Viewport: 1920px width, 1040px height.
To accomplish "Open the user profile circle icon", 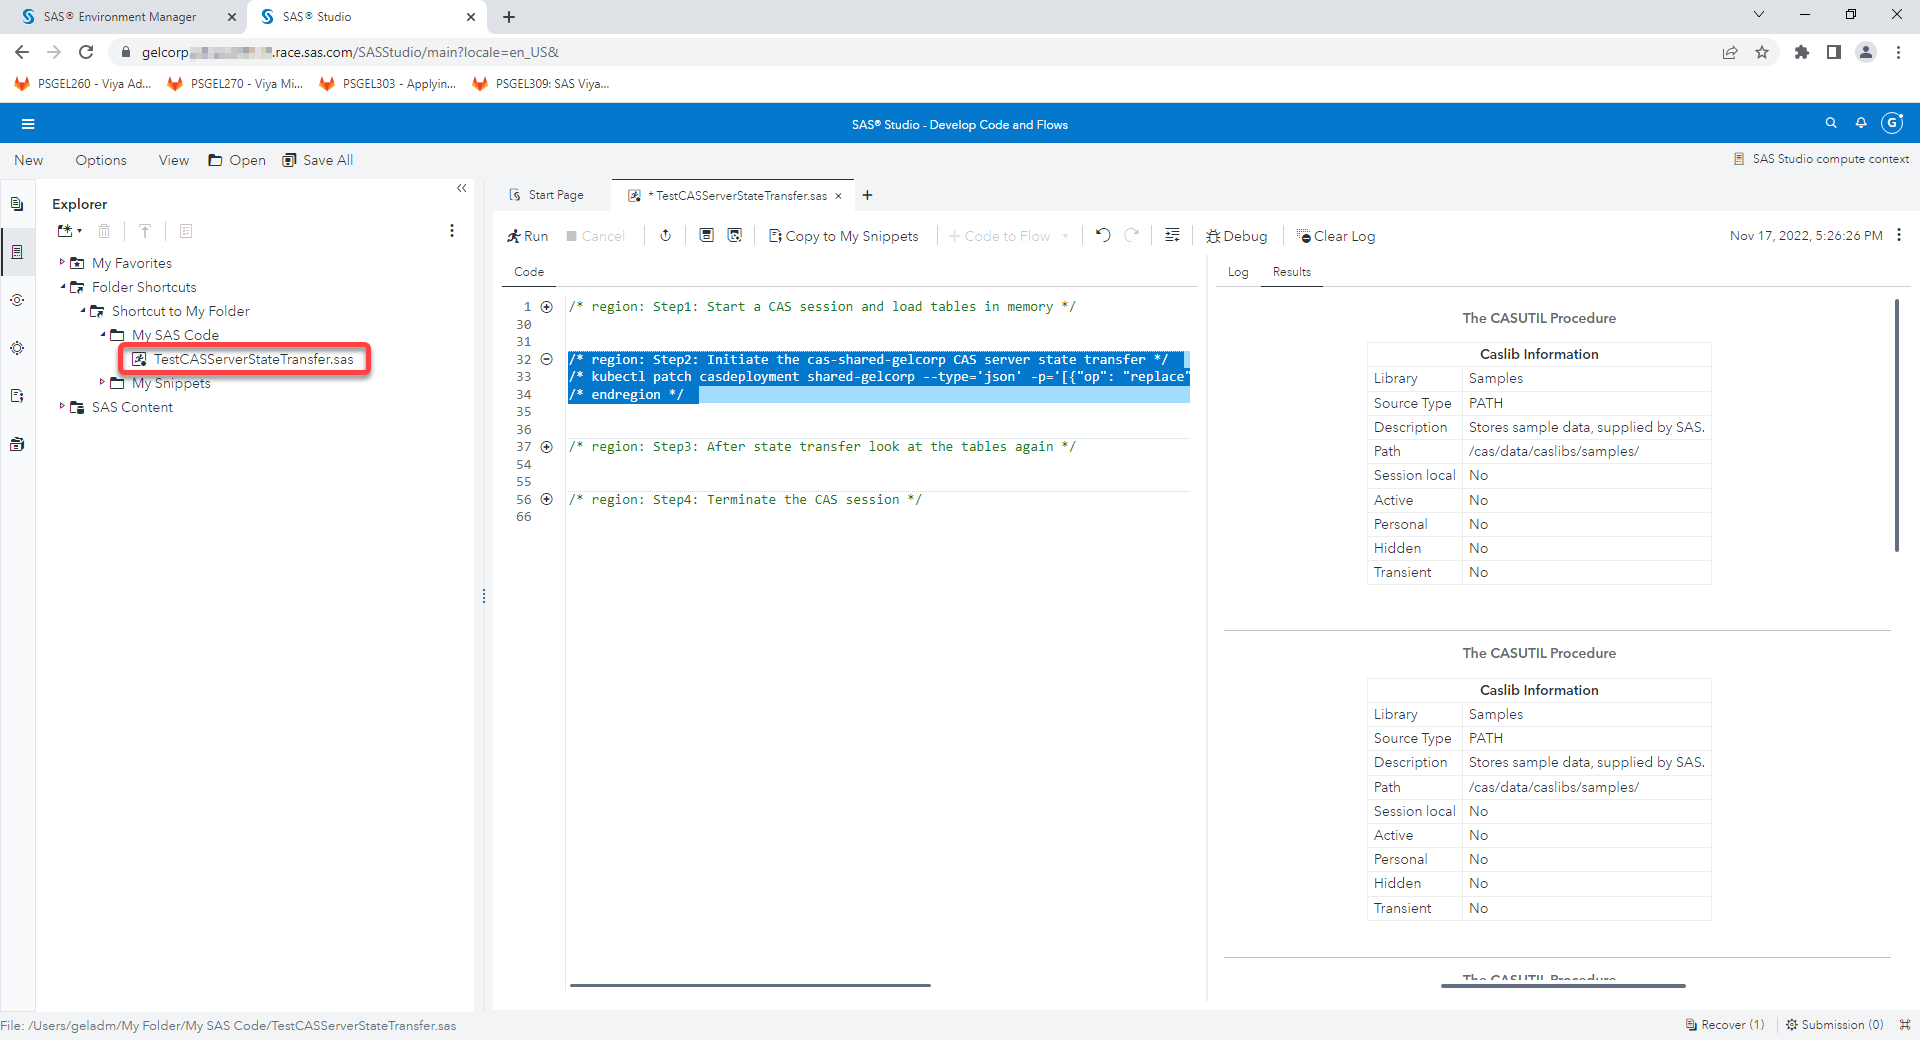I will click(x=1892, y=123).
